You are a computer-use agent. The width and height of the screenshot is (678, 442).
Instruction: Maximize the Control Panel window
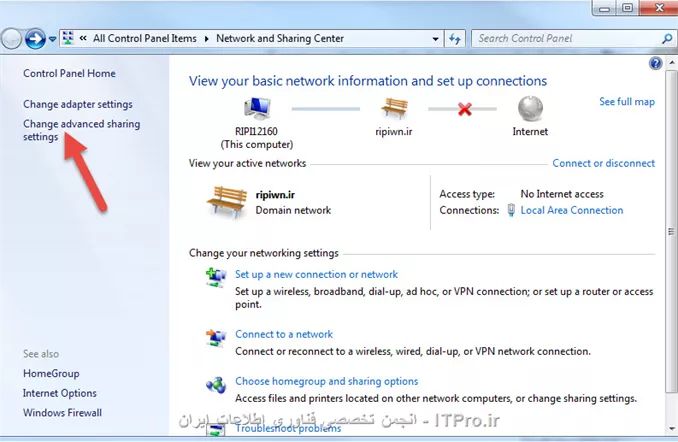tap(627, 7)
